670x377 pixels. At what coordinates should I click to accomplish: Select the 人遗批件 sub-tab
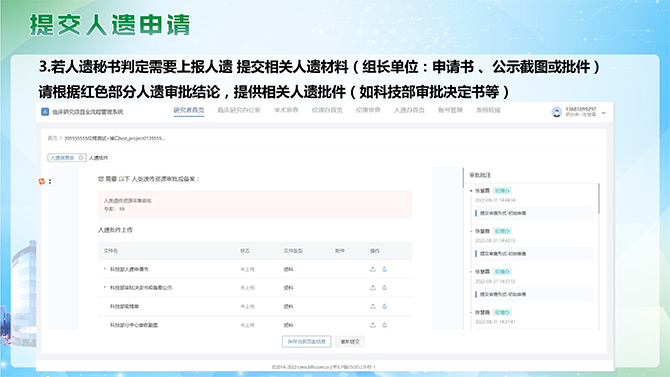coord(99,158)
